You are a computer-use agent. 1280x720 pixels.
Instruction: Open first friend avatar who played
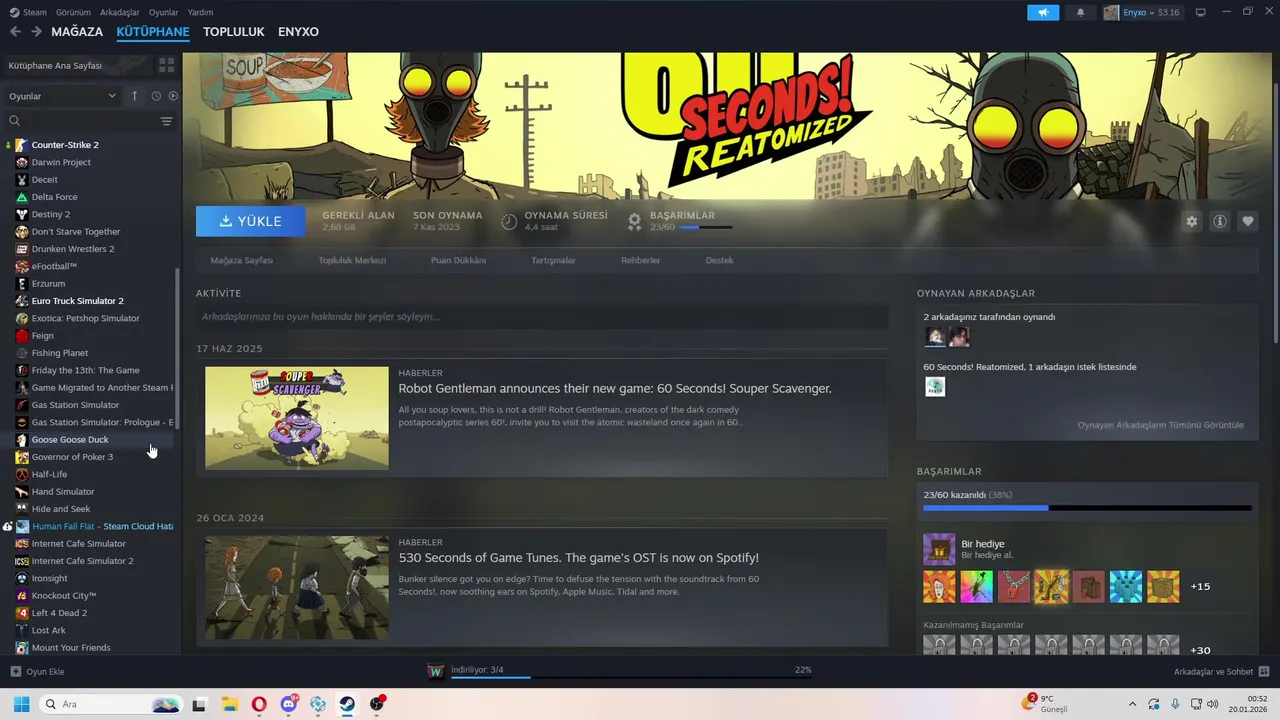coord(935,336)
